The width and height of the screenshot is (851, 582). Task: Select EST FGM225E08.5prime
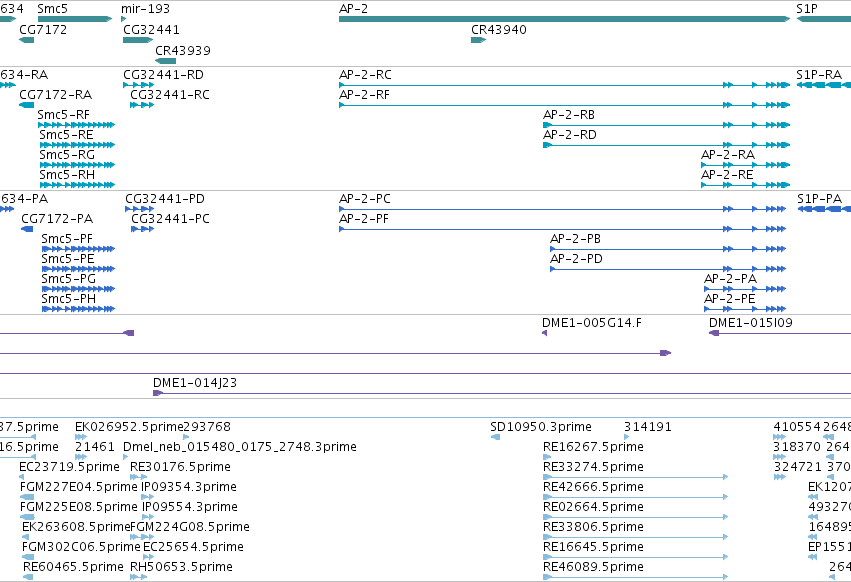click(27, 517)
